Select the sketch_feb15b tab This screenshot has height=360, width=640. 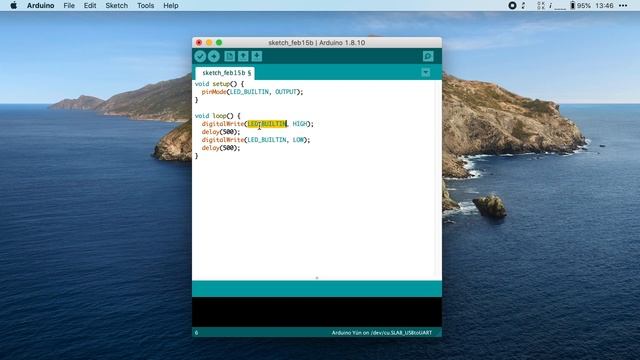point(225,73)
